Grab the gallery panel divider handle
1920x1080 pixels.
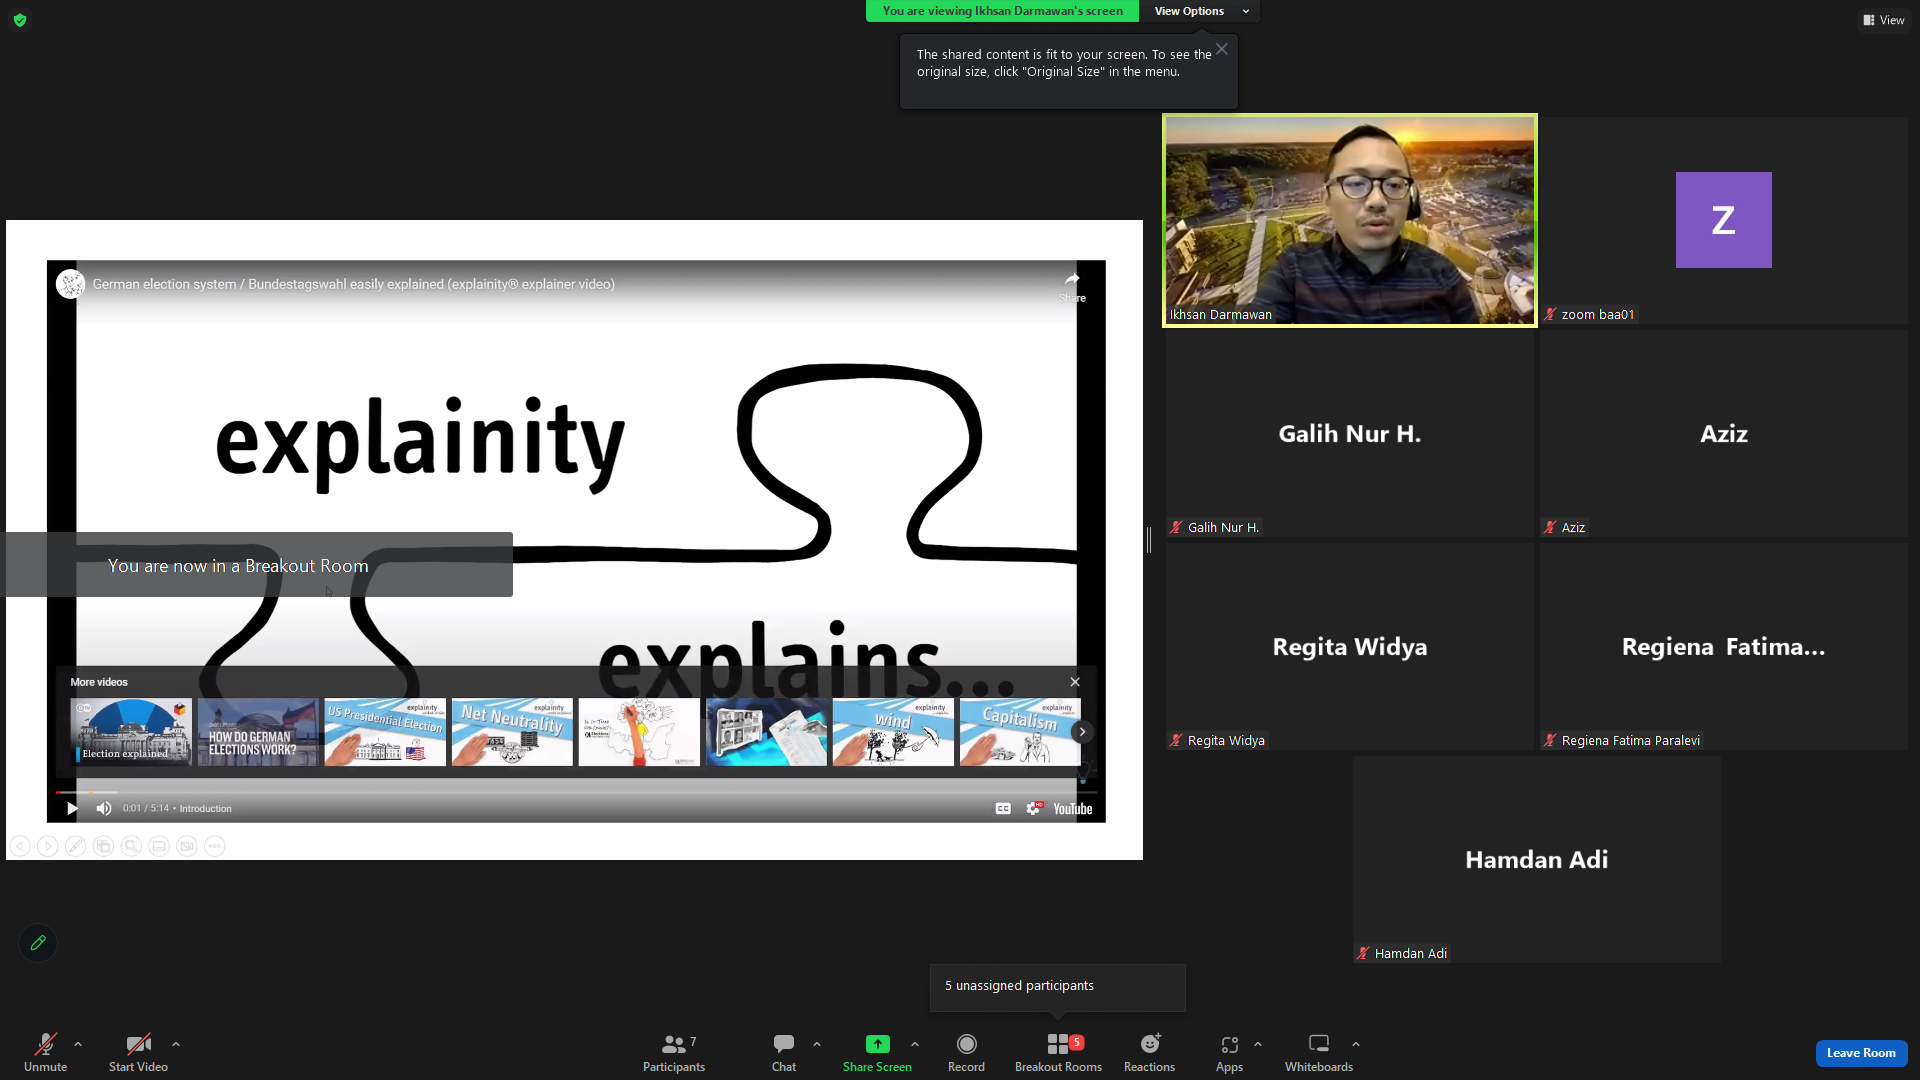1149,540
